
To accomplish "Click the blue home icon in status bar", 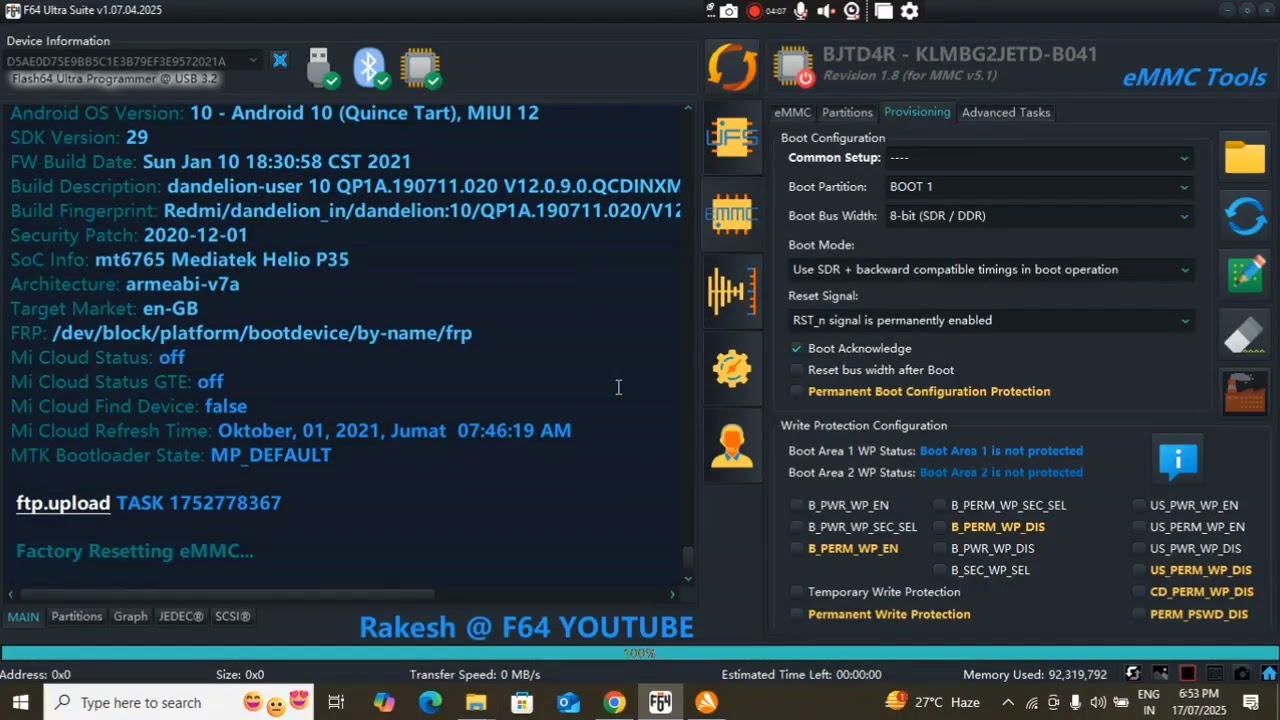I will pyautogui.click(x=1269, y=674).
